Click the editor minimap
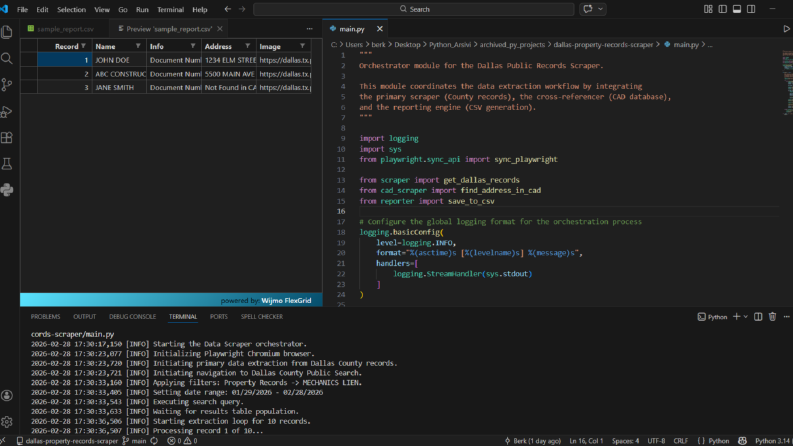The image size is (793, 446). 787,83
